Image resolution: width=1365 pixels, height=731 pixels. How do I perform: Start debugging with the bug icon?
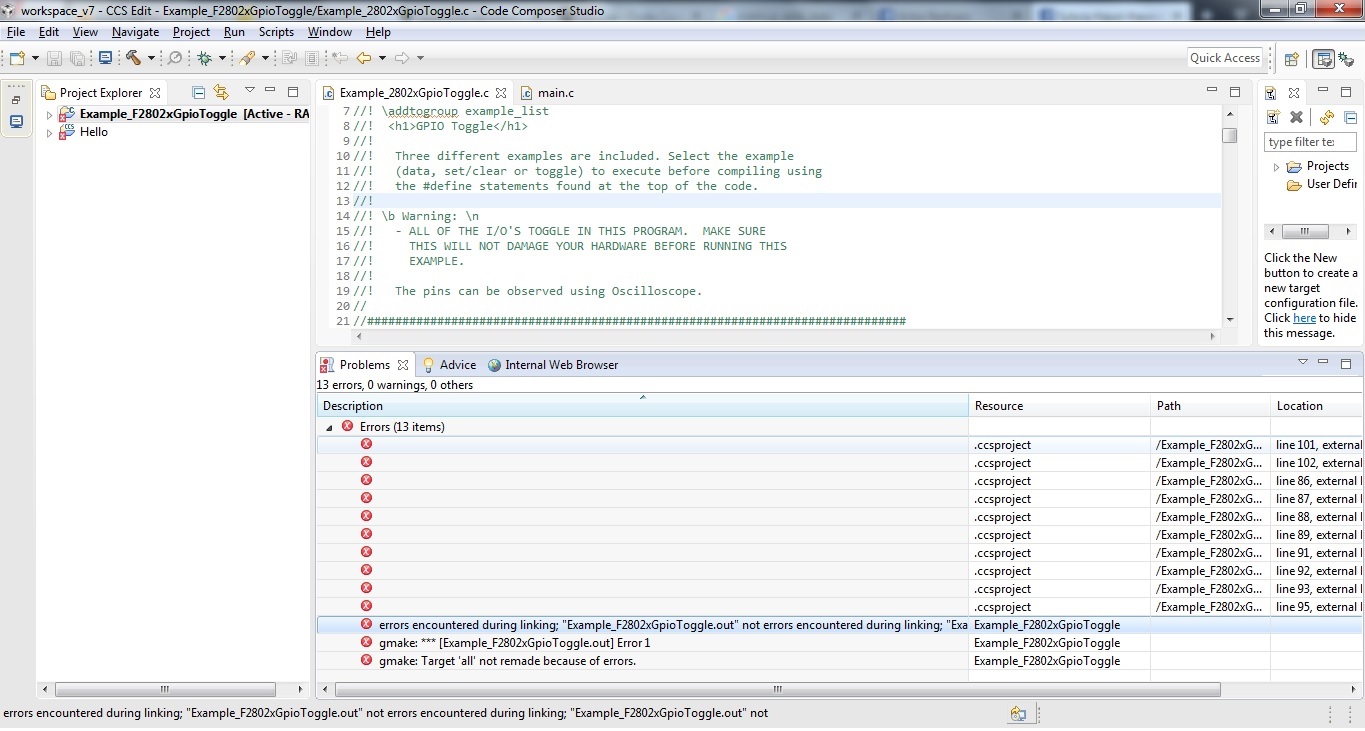pyautogui.click(x=205, y=60)
